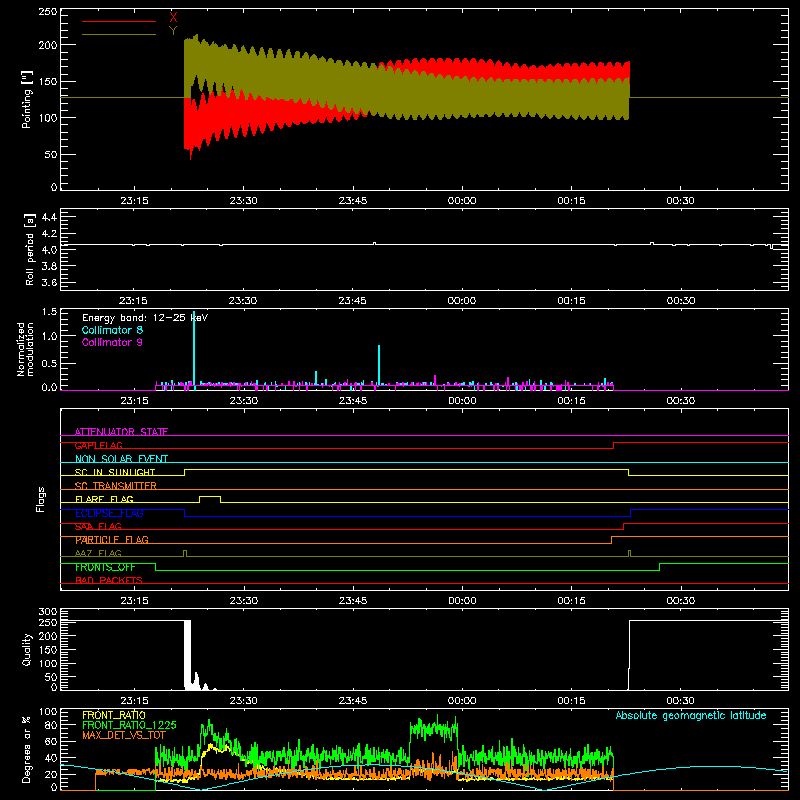The width and height of the screenshot is (800, 800).
Task: Select the 'Pointing' axis title
Action: (27, 99)
